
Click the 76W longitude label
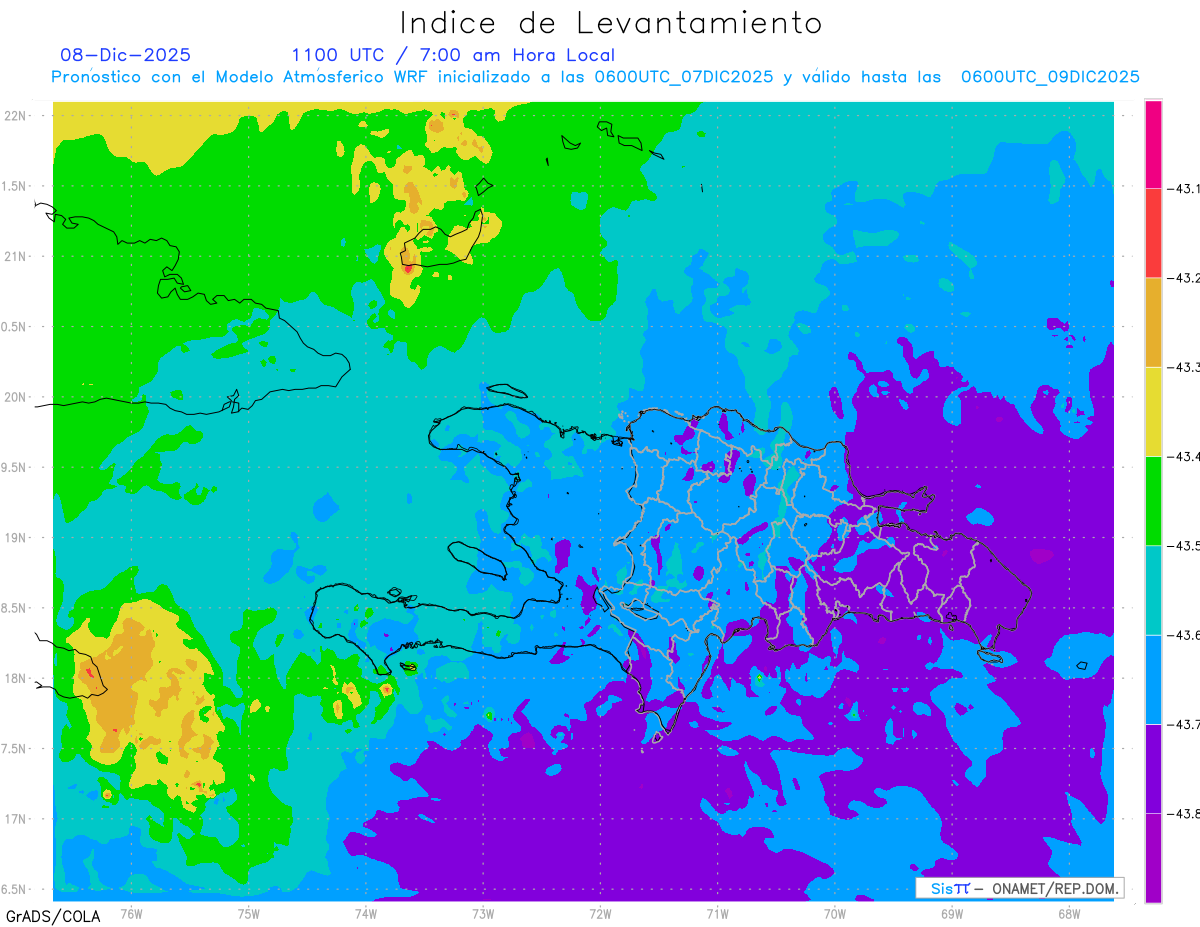pyautogui.click(x=131, y=912)
